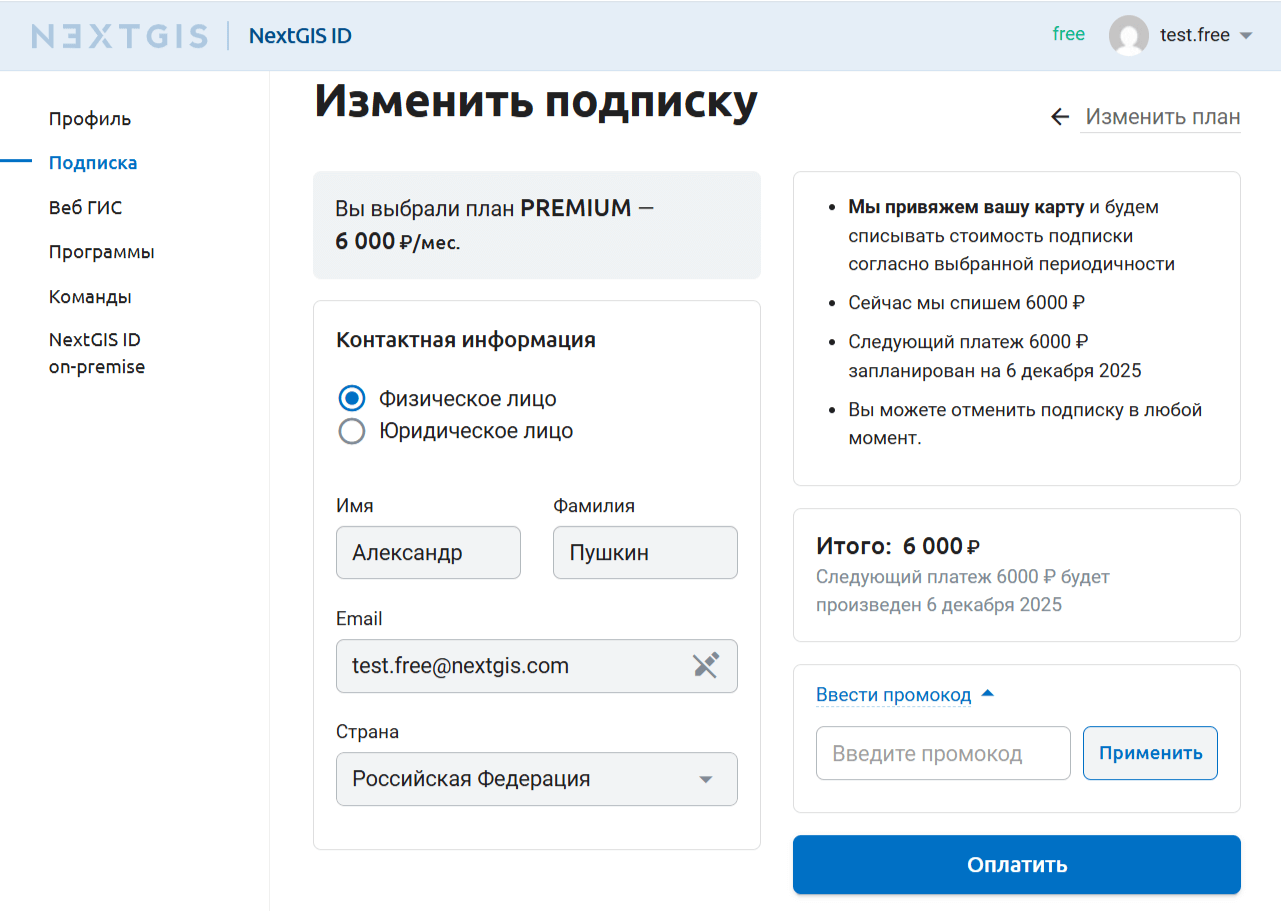Click the user avatar icon
Screen dimensions: 1281x911
(1128, 36)
